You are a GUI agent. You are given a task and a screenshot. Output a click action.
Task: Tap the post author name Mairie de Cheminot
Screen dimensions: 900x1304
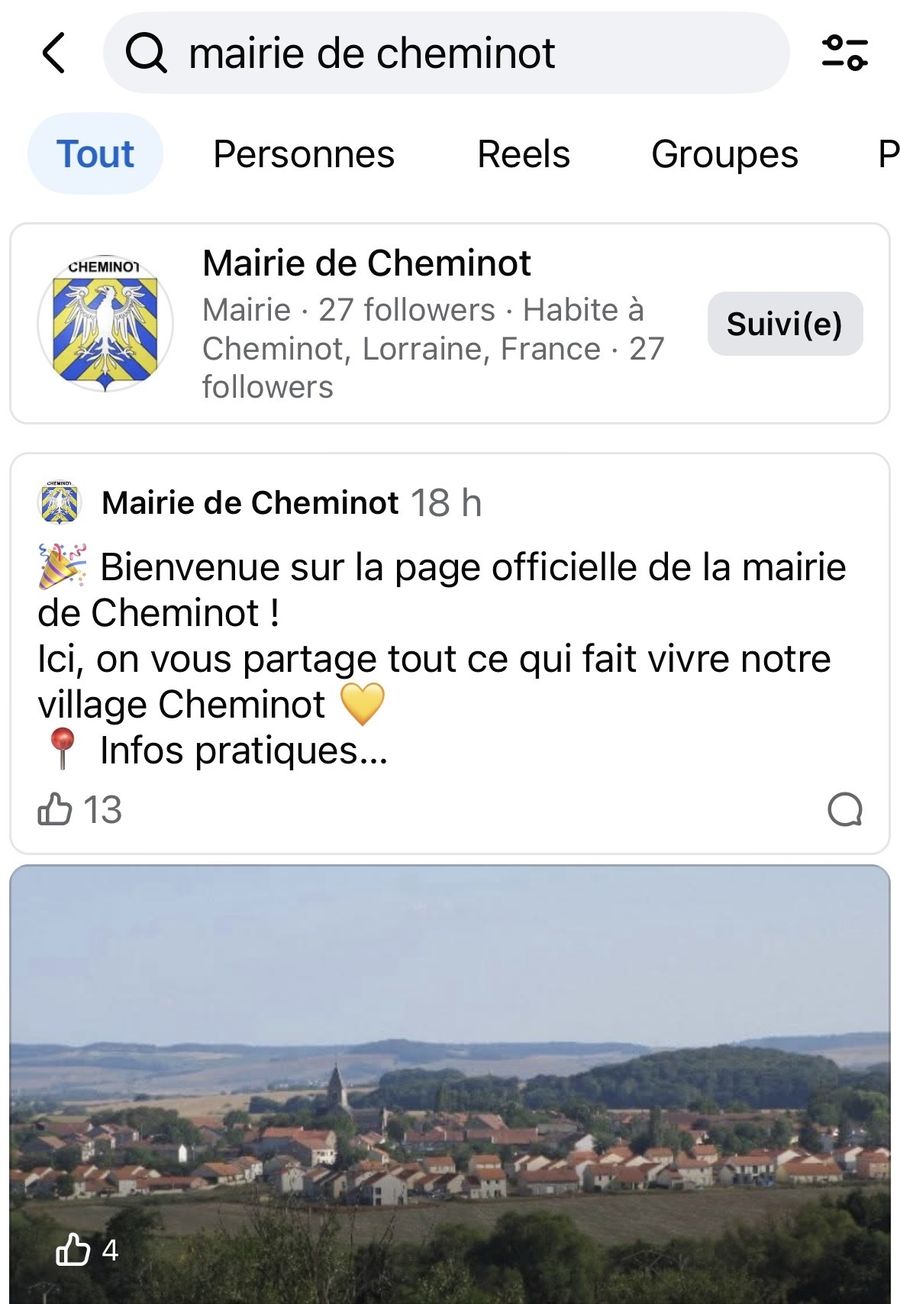[250, 503]
